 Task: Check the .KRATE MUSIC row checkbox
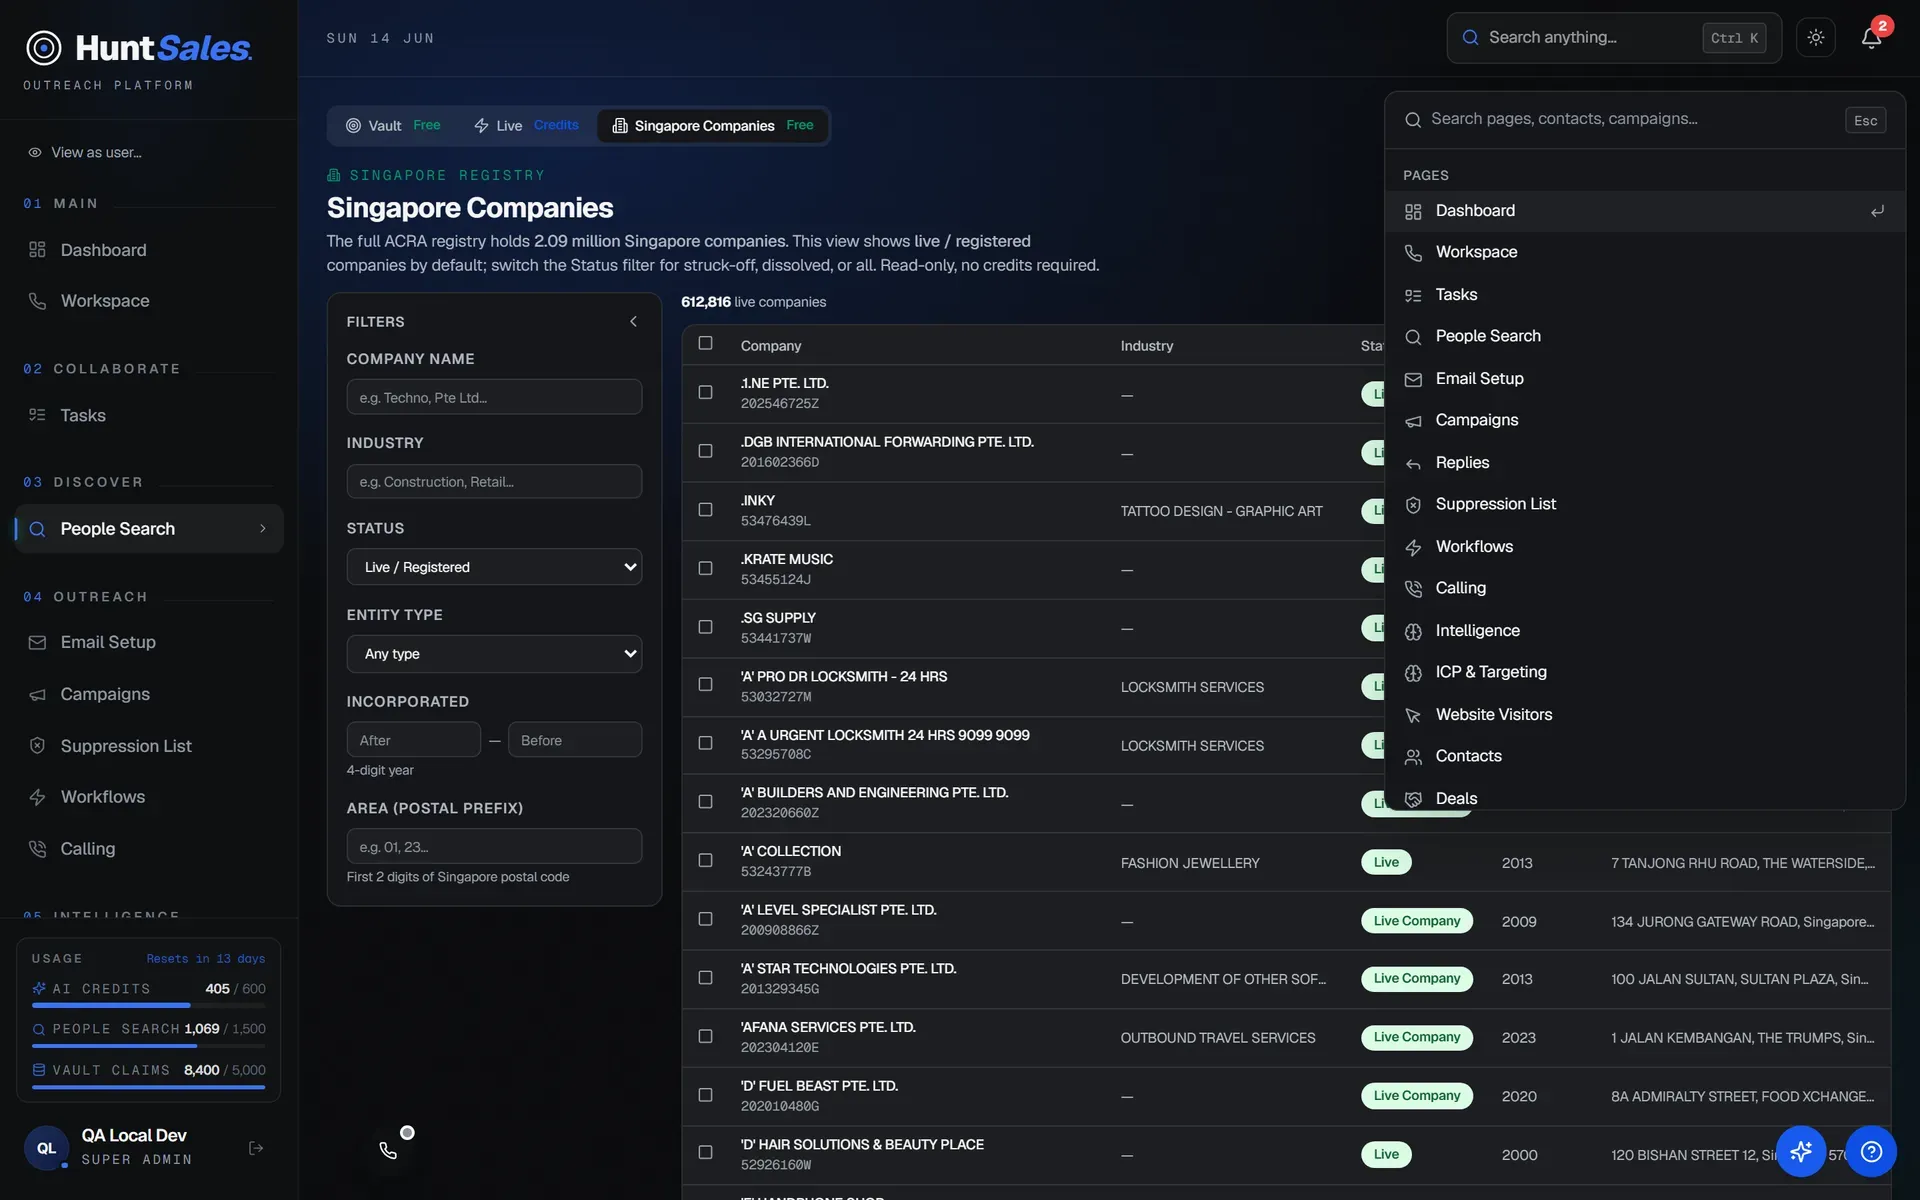(705, 568)
